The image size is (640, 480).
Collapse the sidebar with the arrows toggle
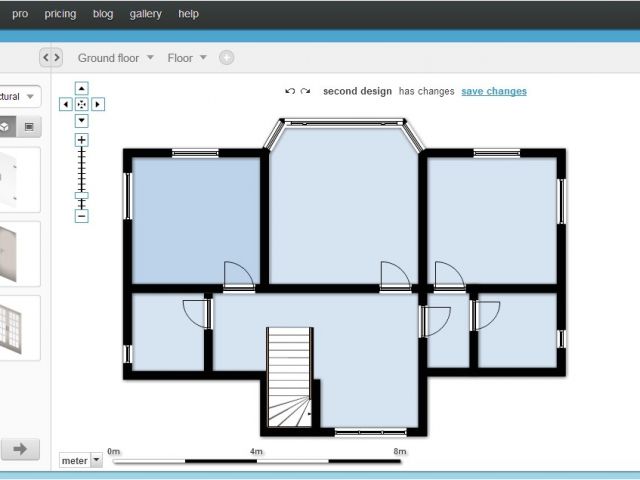tap(51, 58)
